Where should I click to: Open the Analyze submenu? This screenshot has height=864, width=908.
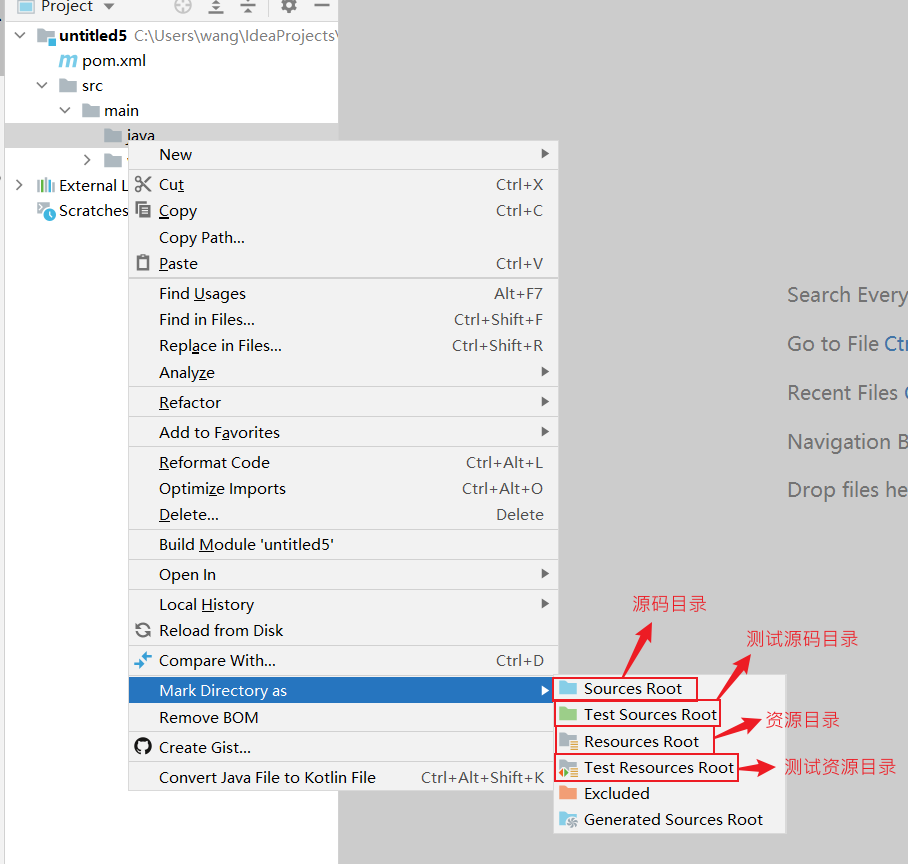coord(343,372)
